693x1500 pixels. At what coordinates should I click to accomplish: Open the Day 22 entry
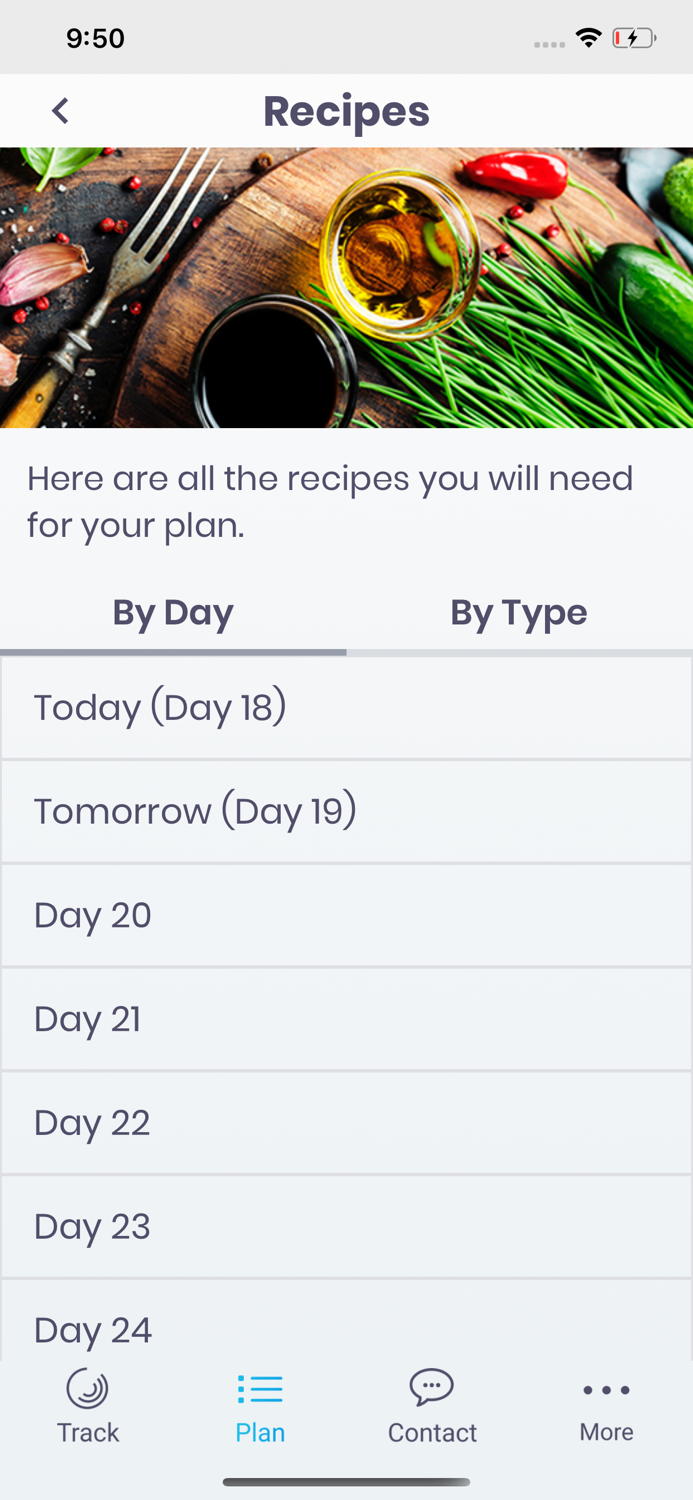346,1122
